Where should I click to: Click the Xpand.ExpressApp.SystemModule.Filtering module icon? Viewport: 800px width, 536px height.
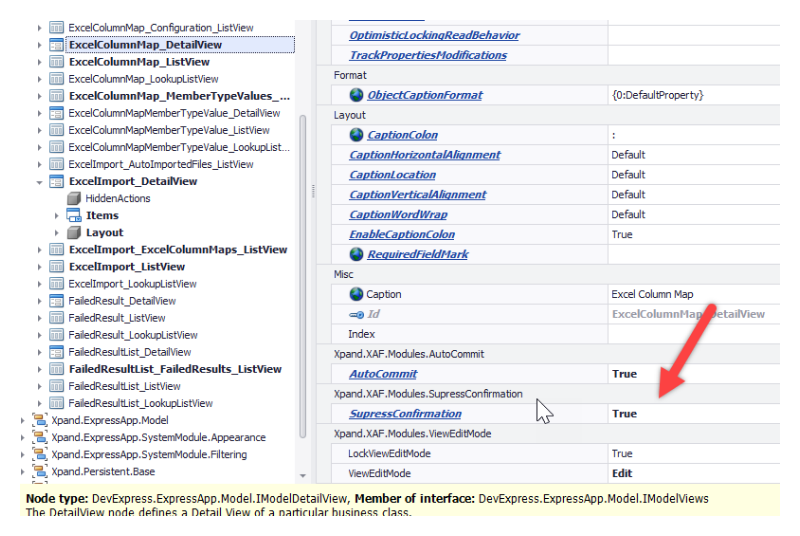39,454
